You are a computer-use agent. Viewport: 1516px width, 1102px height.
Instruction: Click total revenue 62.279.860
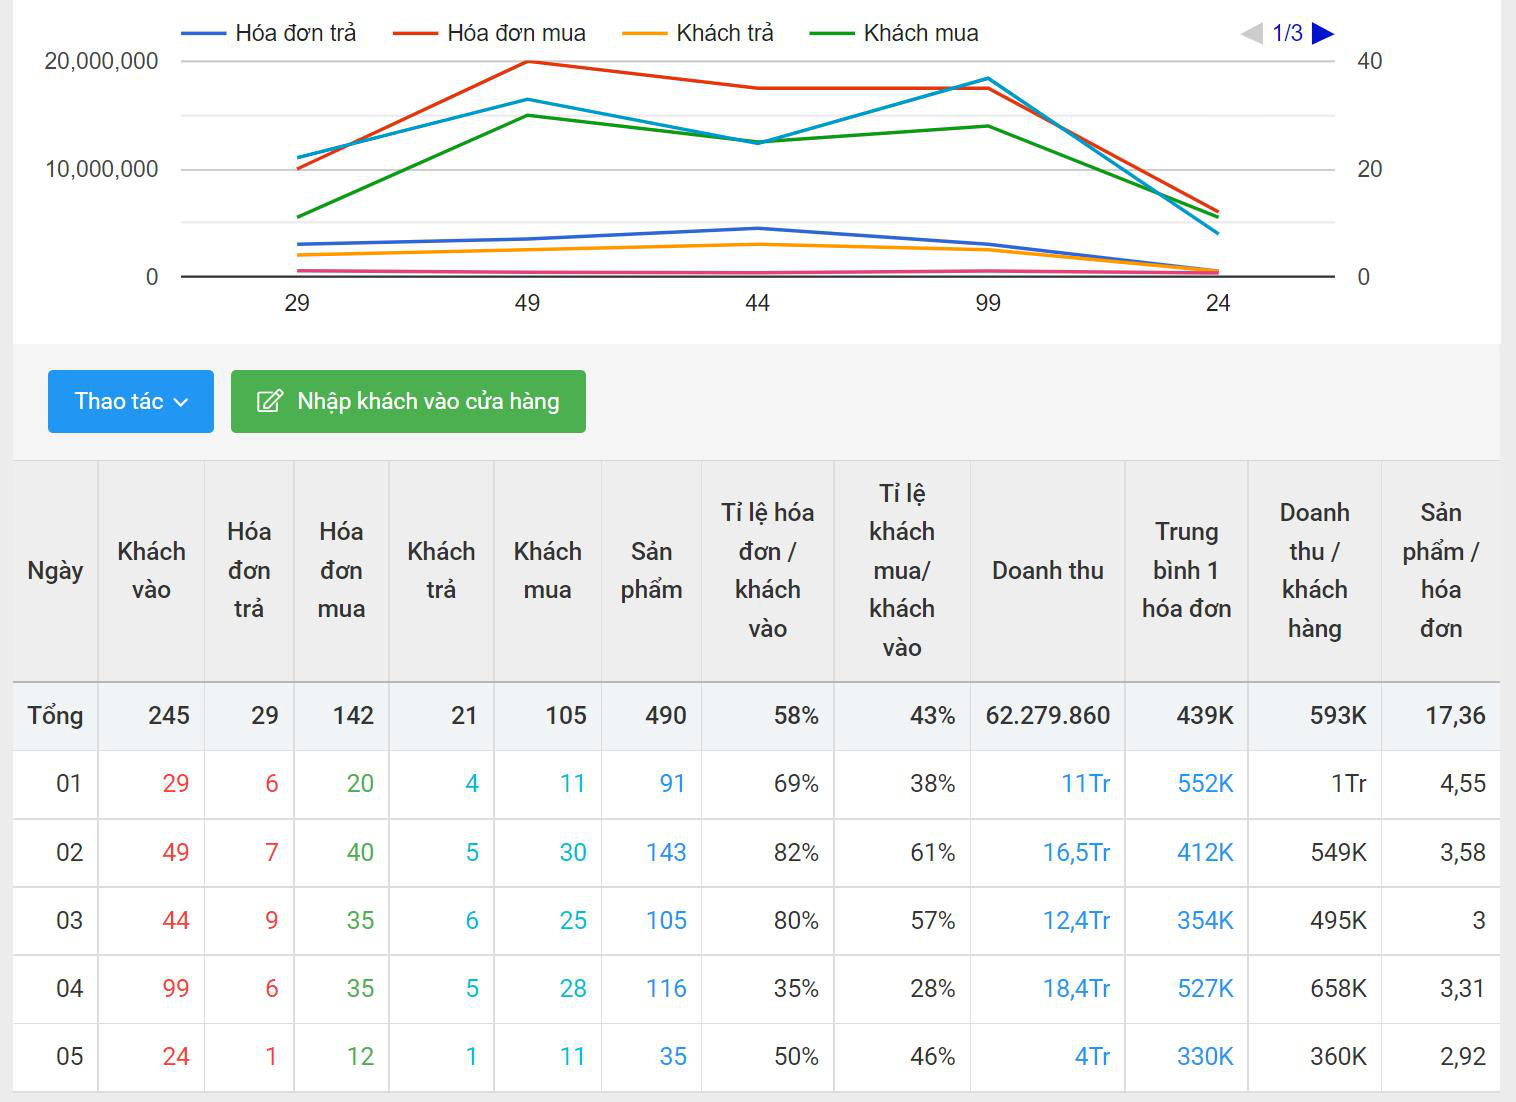tap(1048, 716)
